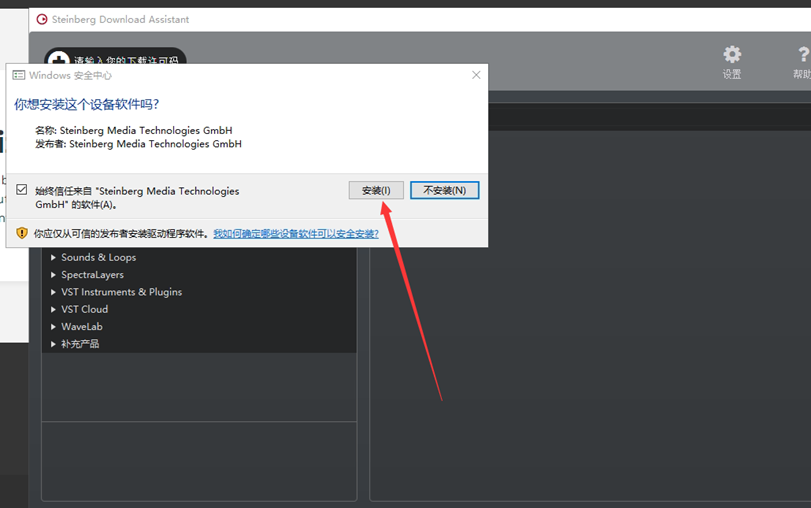Expand the WaveLab category
The image size is (811, 508).
[53, 327]
